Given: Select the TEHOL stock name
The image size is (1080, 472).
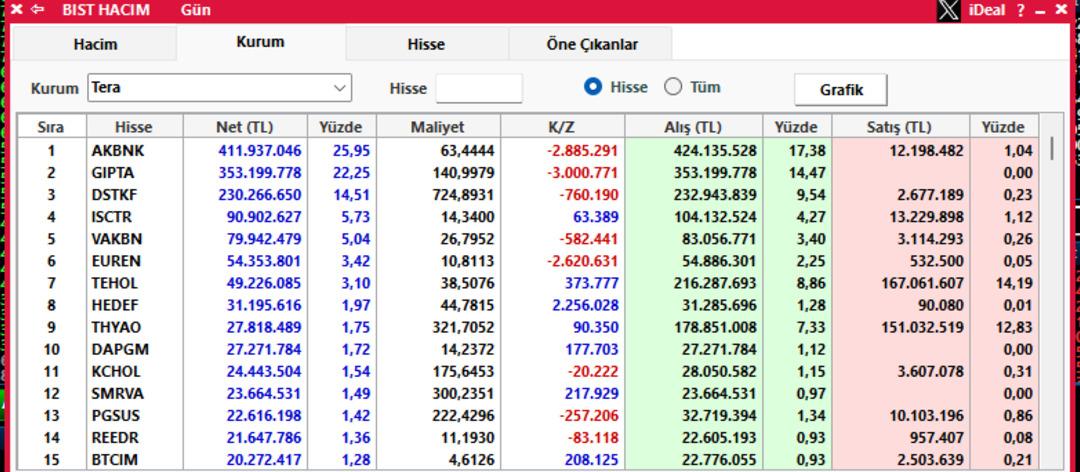Looking at the screenshot, I should [x=114, y=283].
